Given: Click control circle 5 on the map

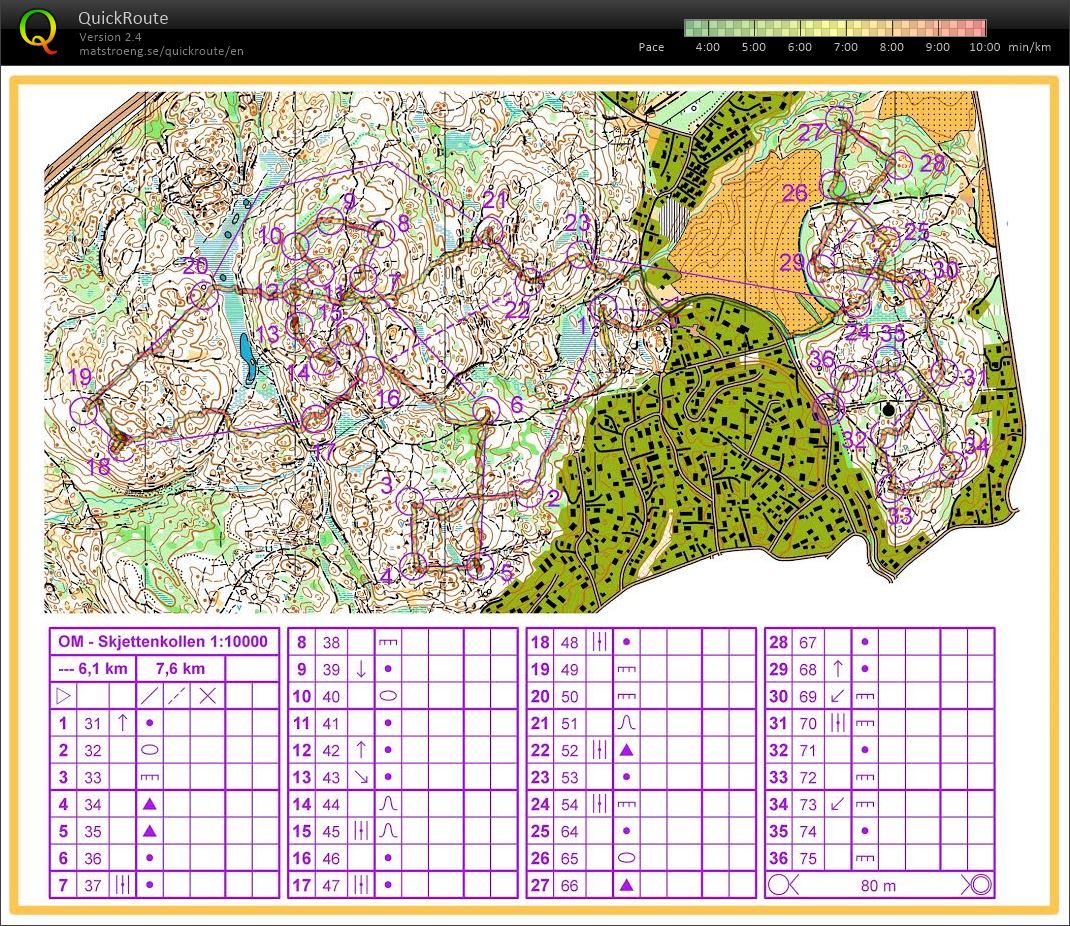Looking at the screenshot, I should click(480, 567).
